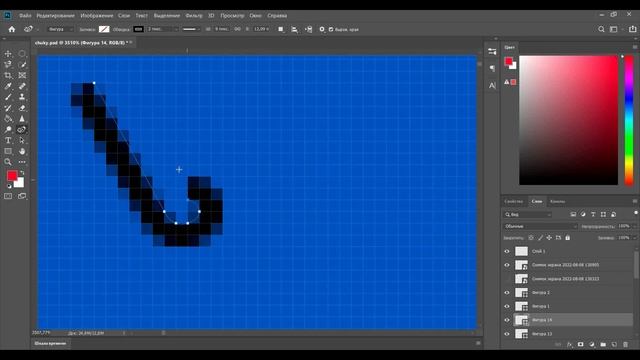The height and width of the screenshot is (360, 640).
Task: Hide layer Фигура 2
Action: [507, 293]
